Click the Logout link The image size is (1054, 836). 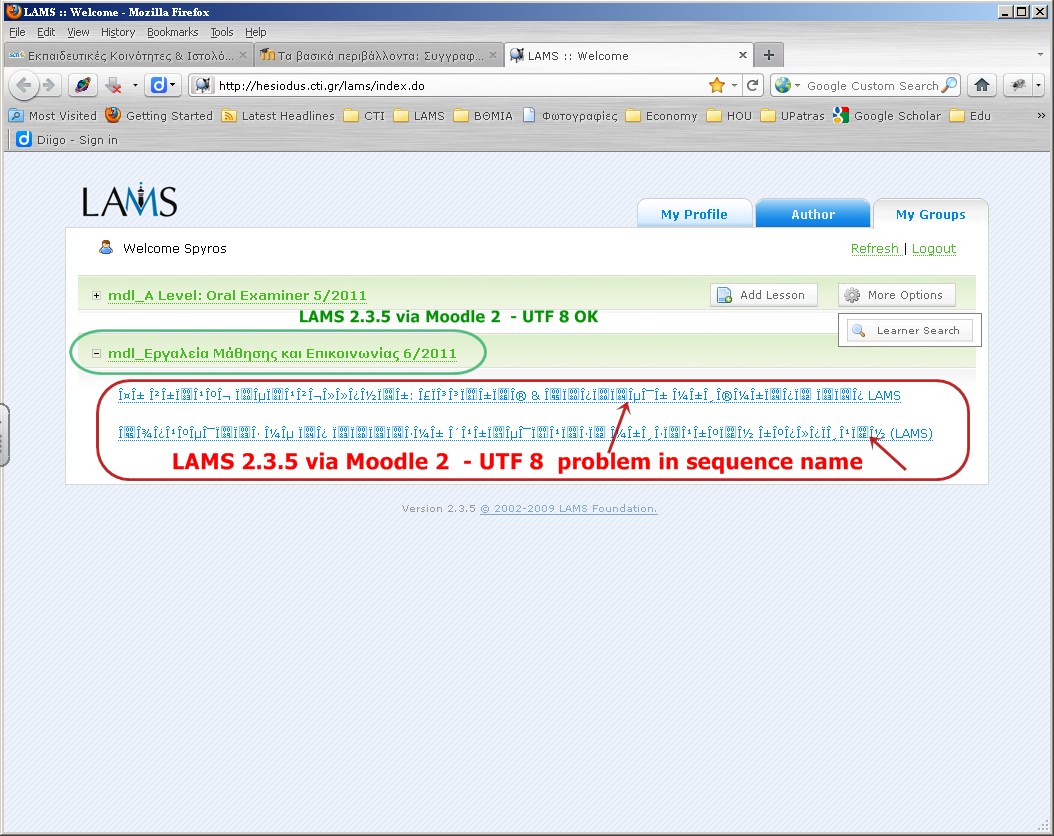point(933,248)
